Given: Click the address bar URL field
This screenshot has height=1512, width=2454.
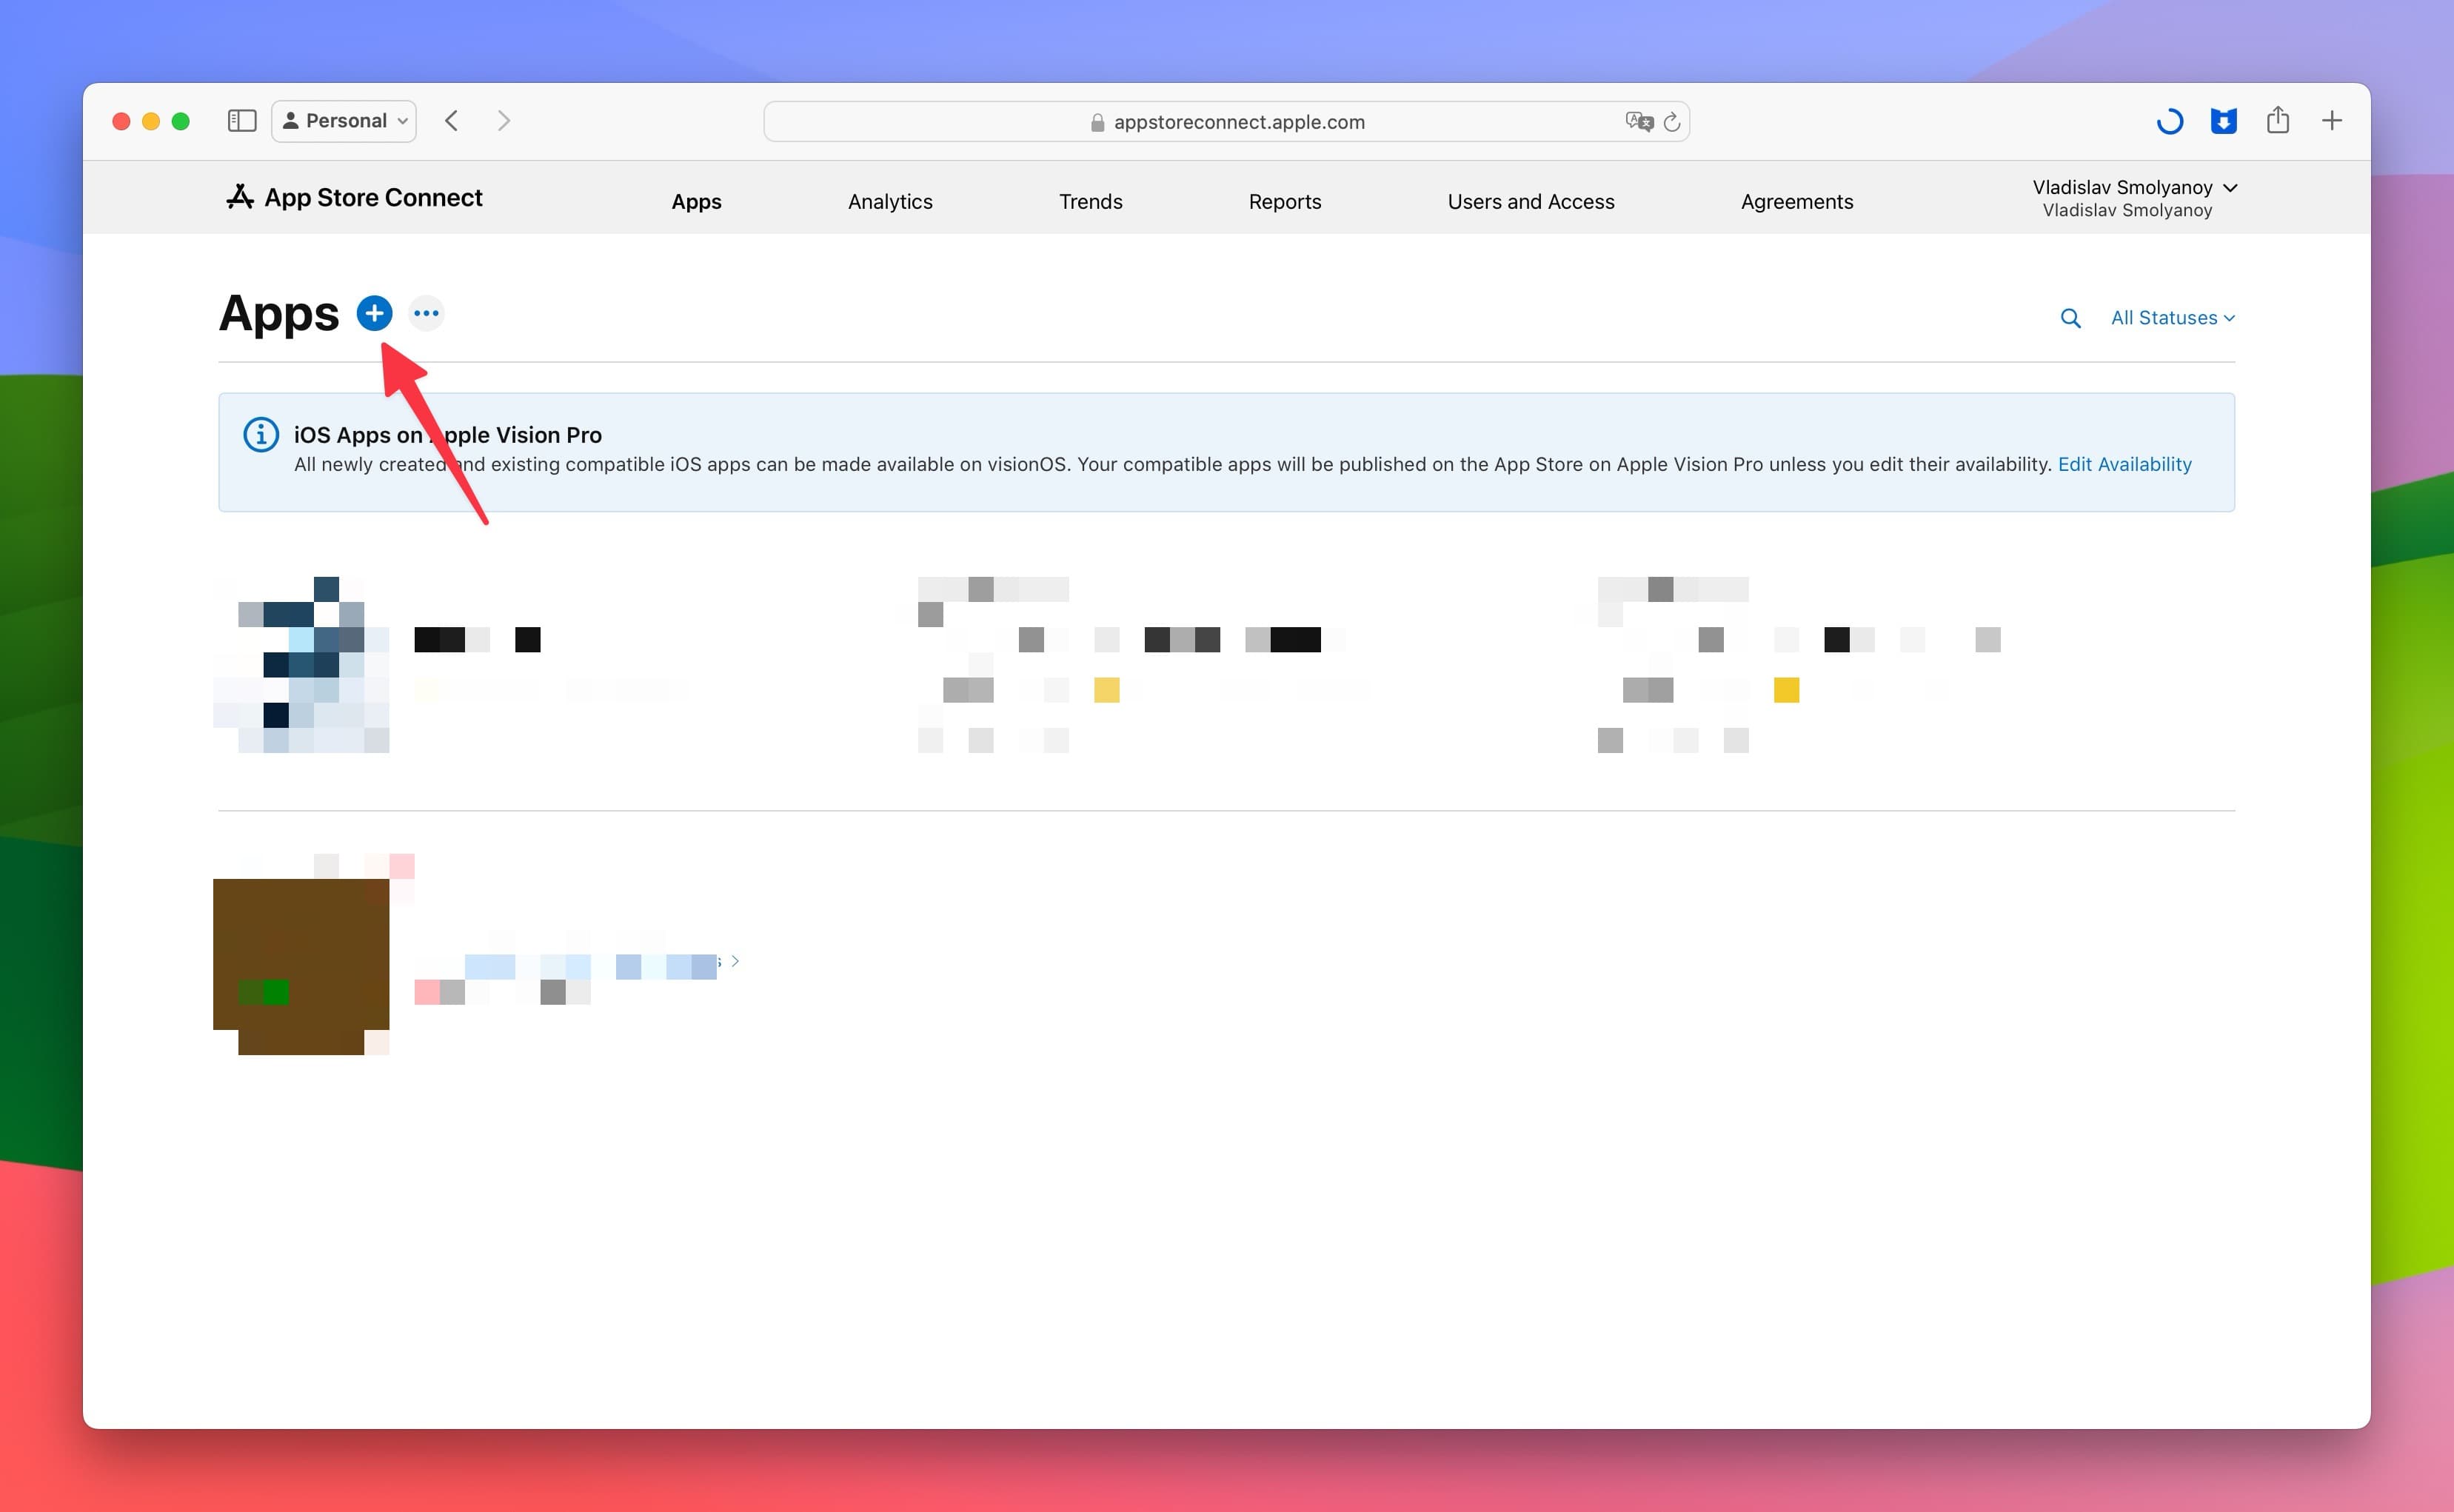Looking at the screenshot, I should tap(1226, 121).
